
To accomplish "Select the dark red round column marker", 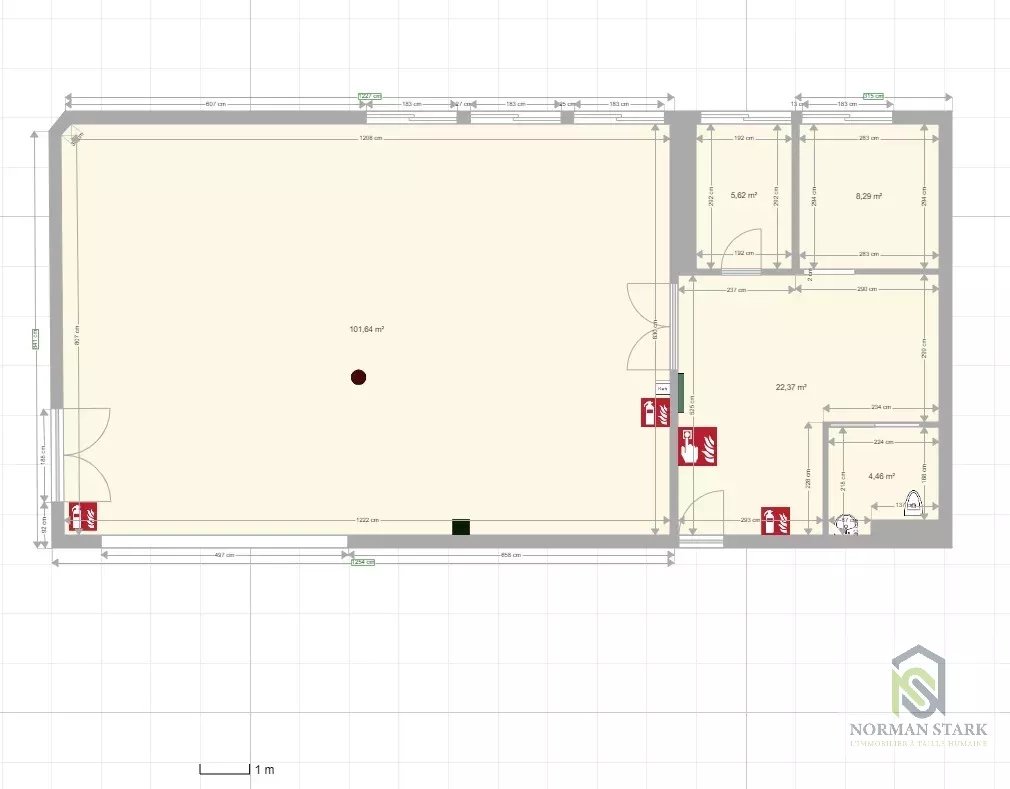I will 358,377.
